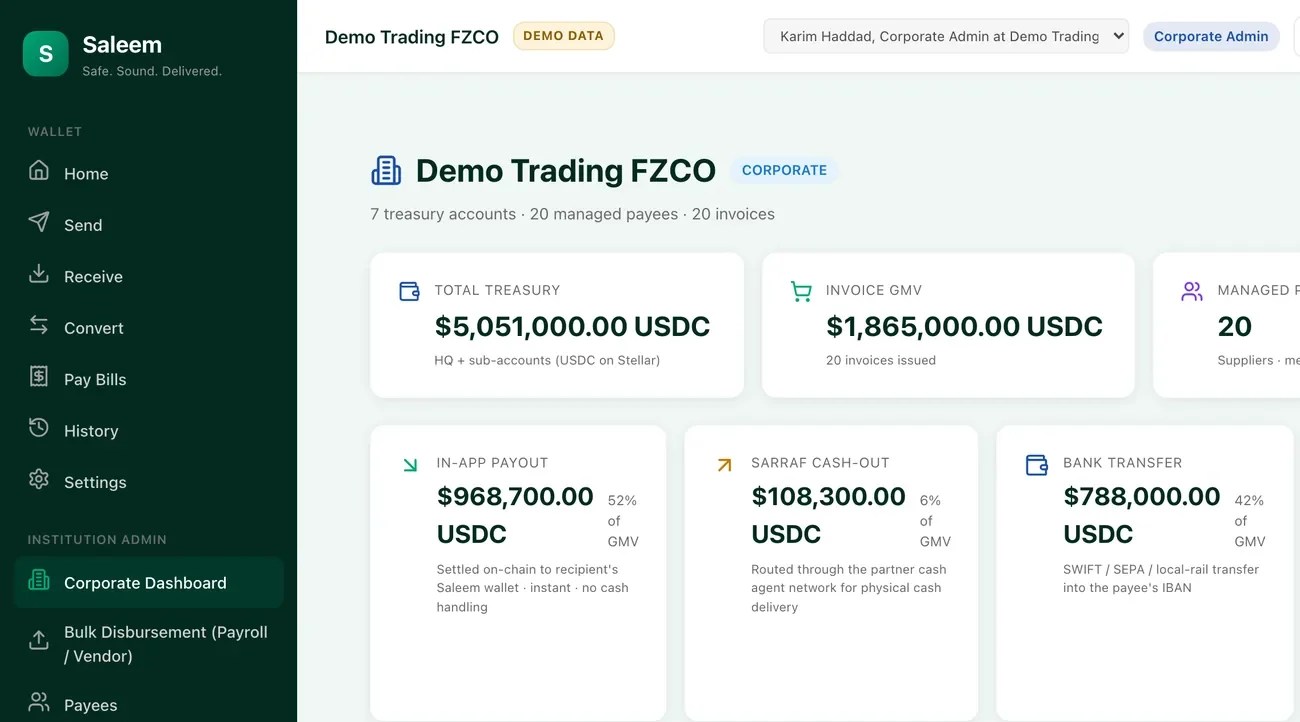This screenshot has width=1300, height=722.
Task: Click the IN-APP PAYOUT label
Action: 492,463
